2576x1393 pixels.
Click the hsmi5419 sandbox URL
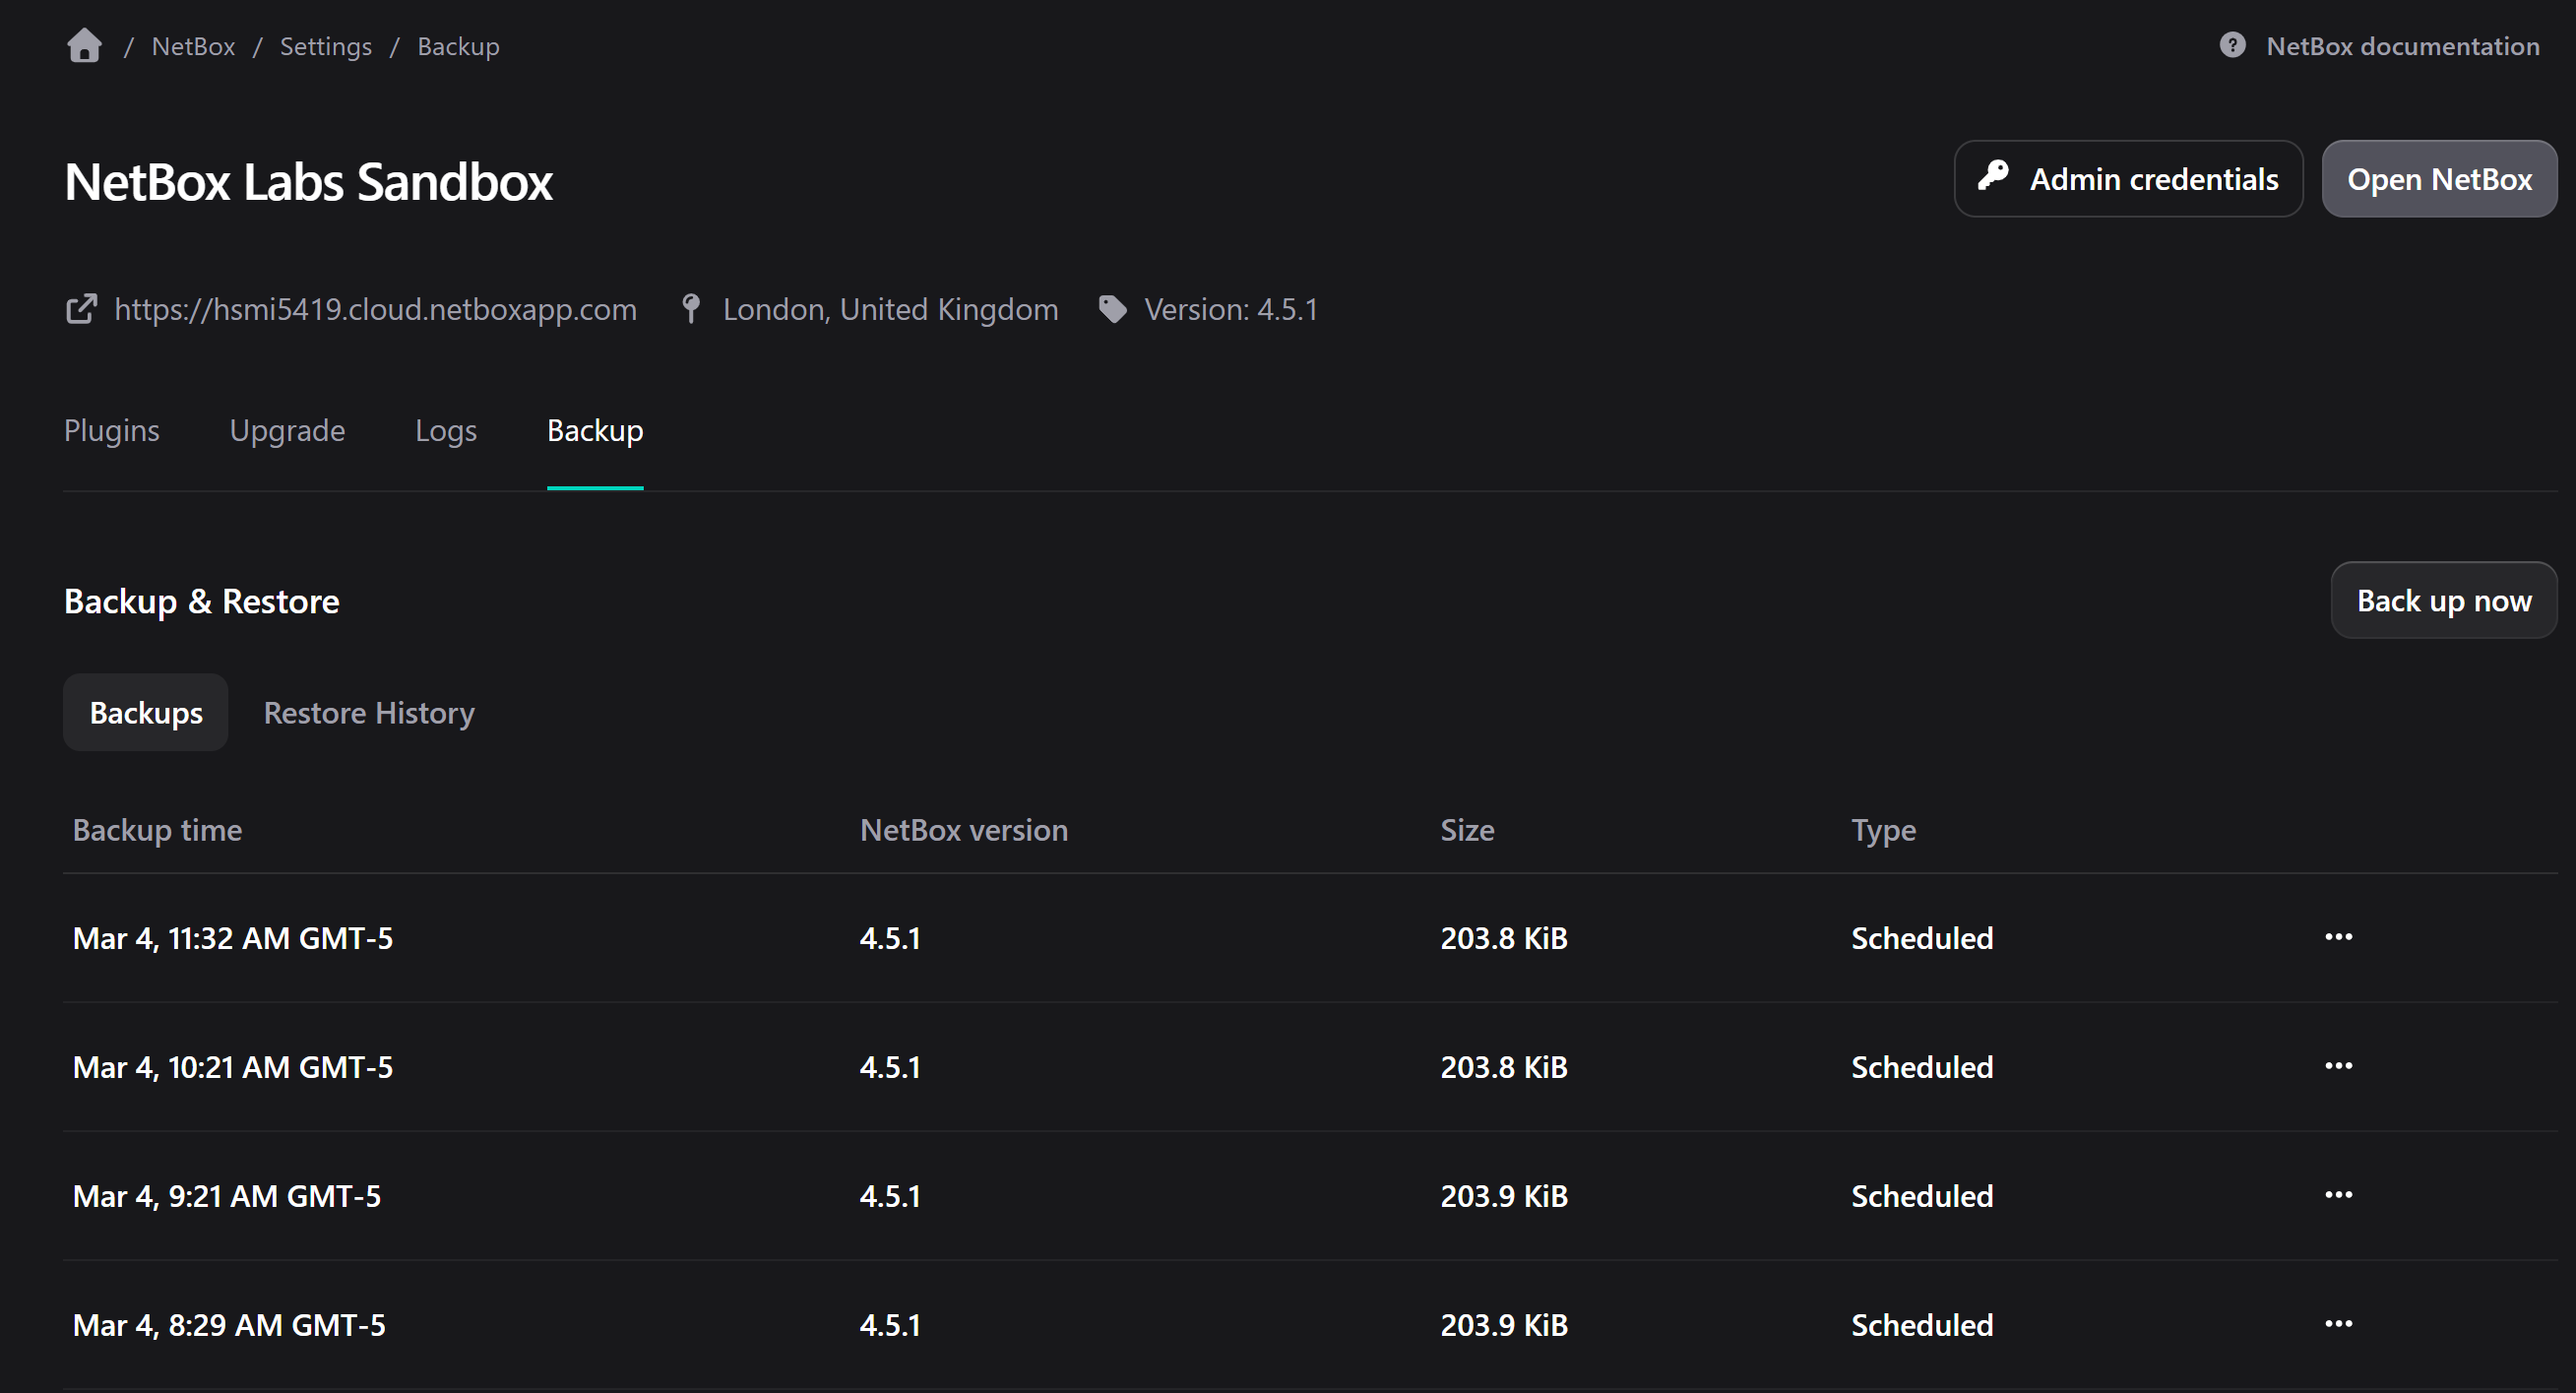(x=375, y=309)
